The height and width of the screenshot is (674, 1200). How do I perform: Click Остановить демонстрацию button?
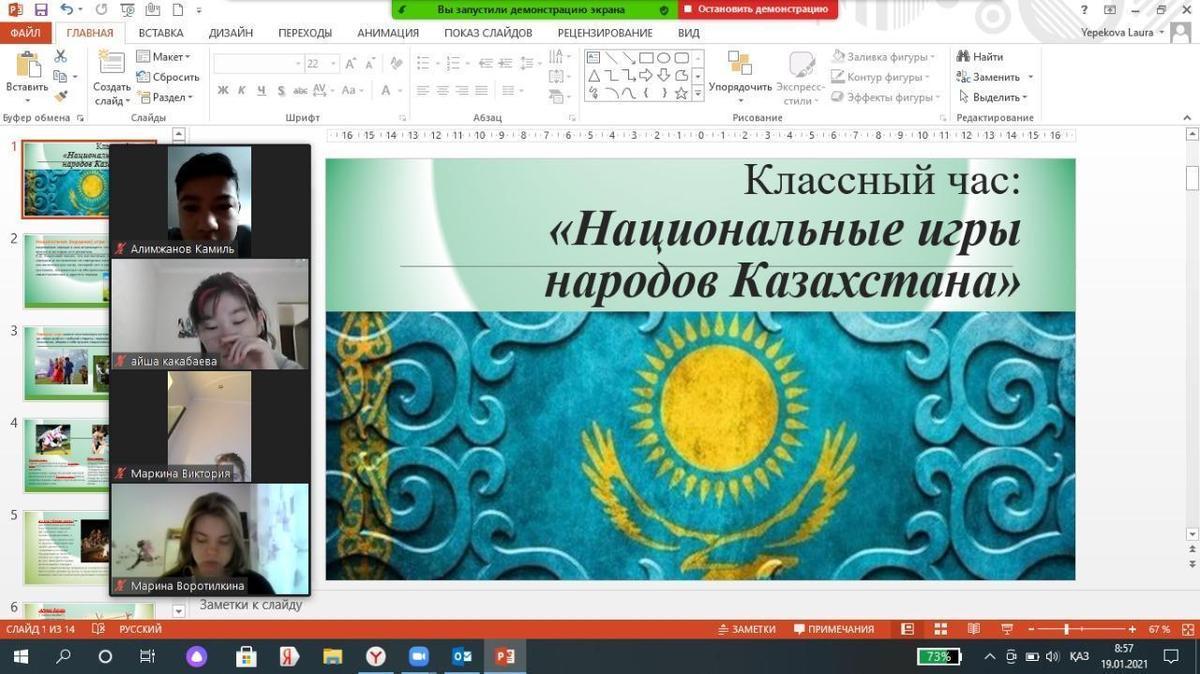756,10
